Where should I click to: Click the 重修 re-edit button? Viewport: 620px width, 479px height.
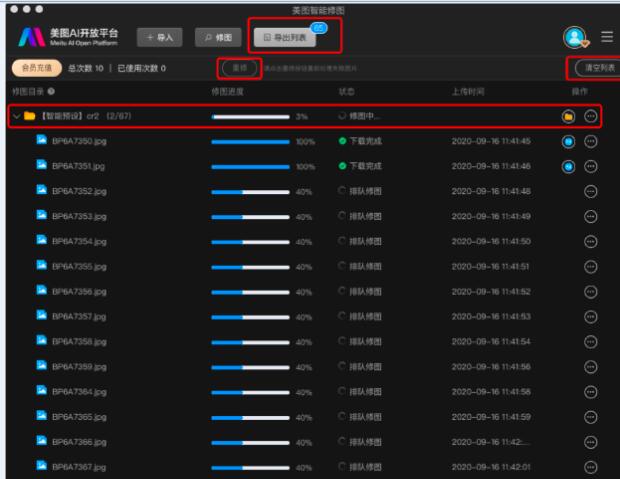[239, 68]
